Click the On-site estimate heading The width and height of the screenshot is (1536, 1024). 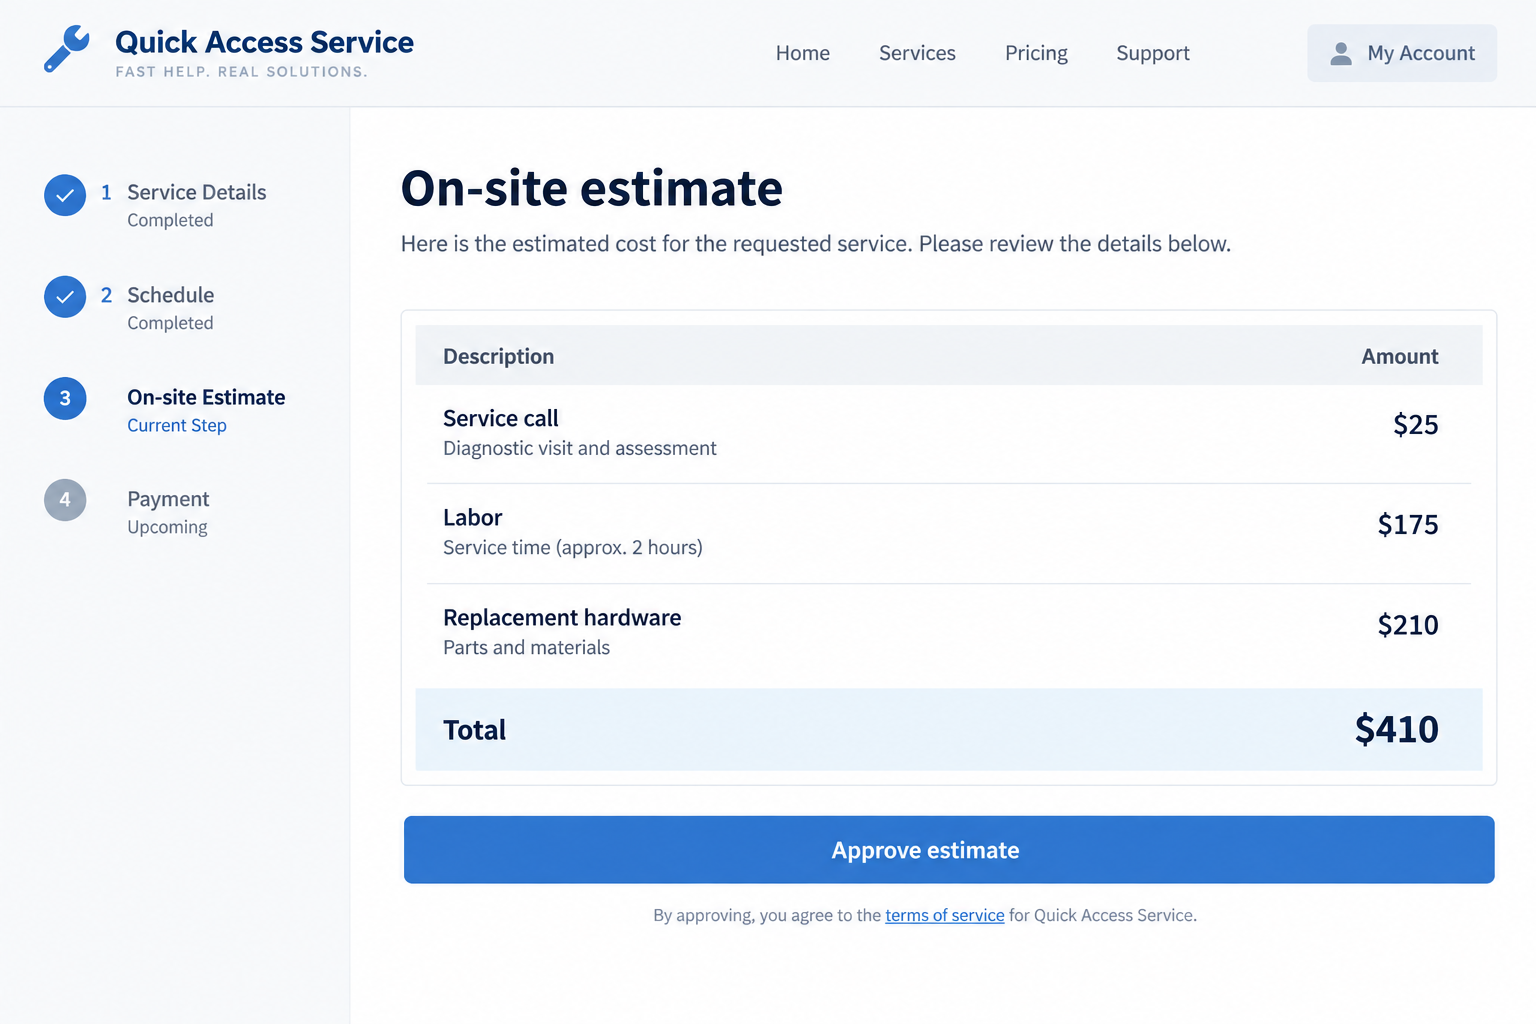(592, 188)
